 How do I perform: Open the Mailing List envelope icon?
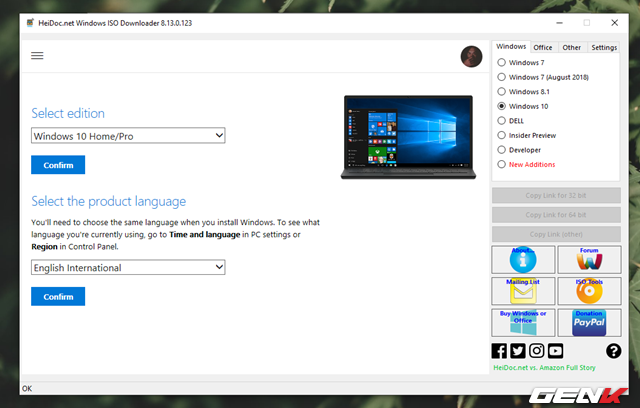coord(523,291)
